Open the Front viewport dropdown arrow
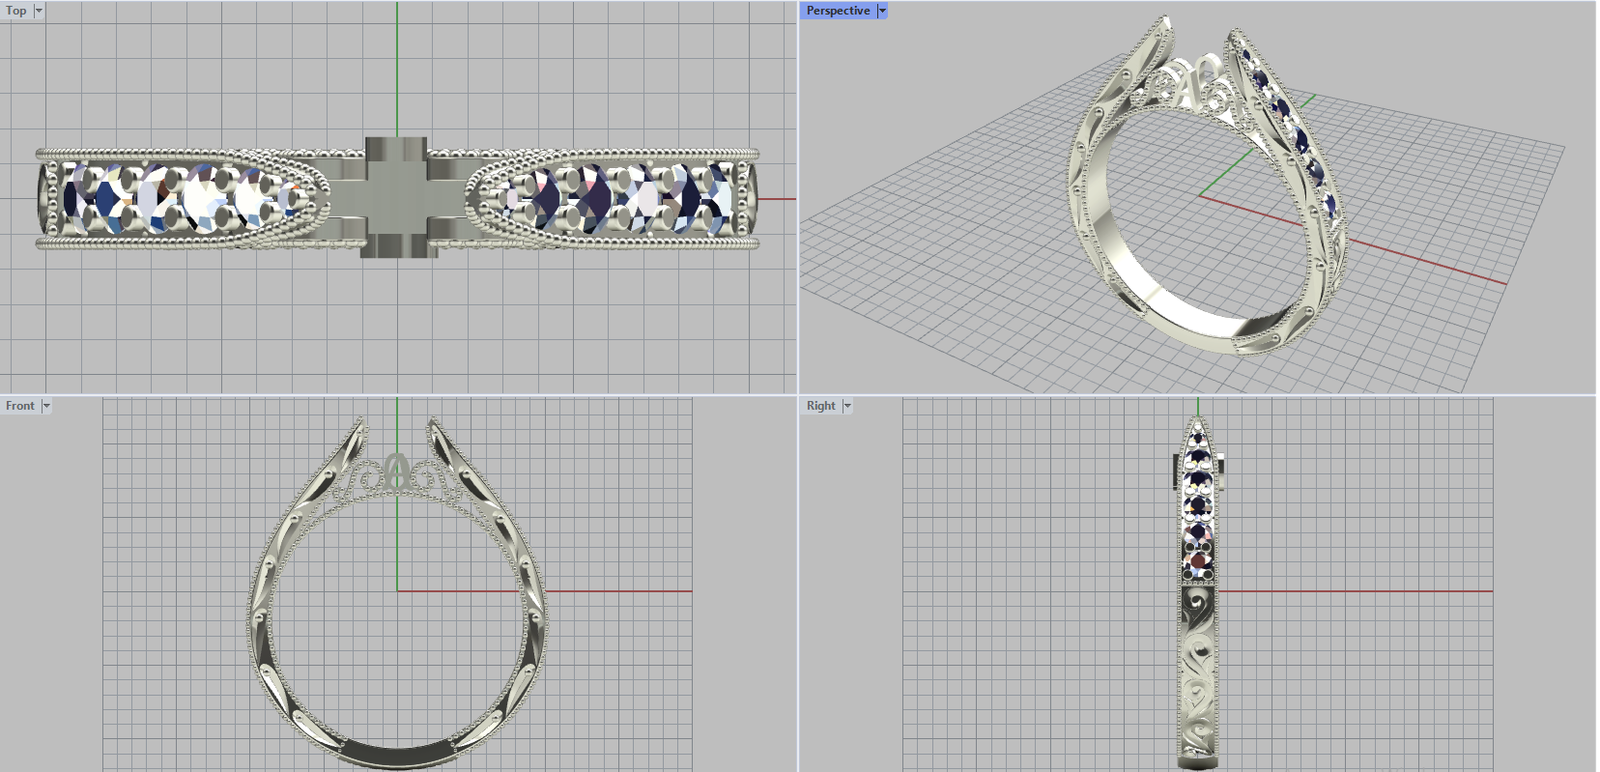The width and height of the screenshot is (1600, 772). point(46,405)
